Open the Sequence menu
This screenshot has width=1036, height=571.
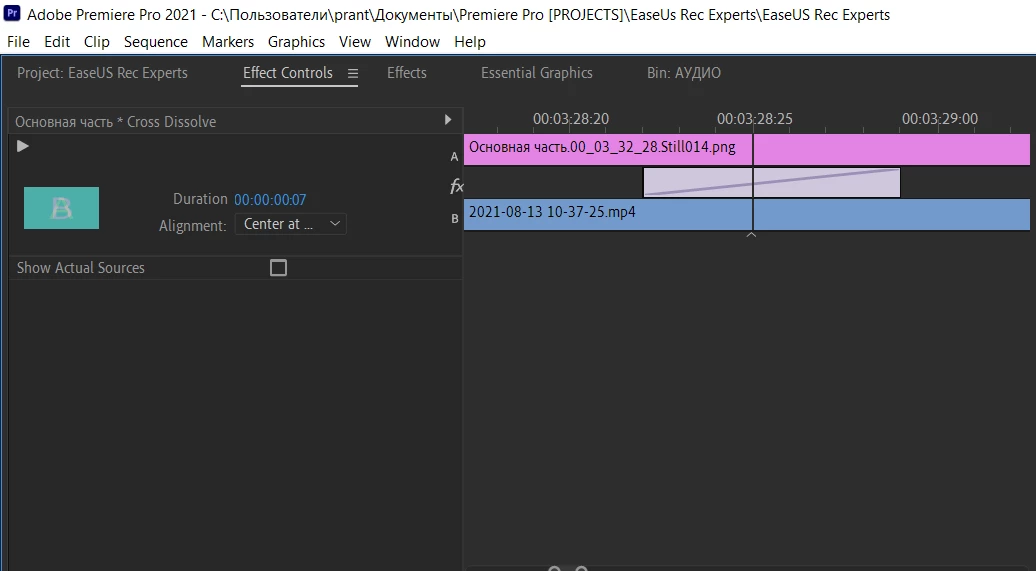click(156, 42)
